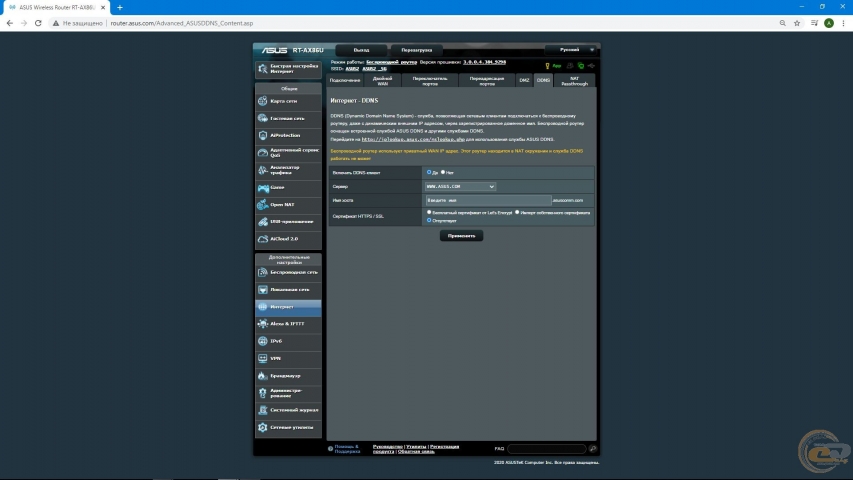Open Alexa & IFTTT sidebar item
The width and height of the screenshot is (853, 480).
click(288, 324)
